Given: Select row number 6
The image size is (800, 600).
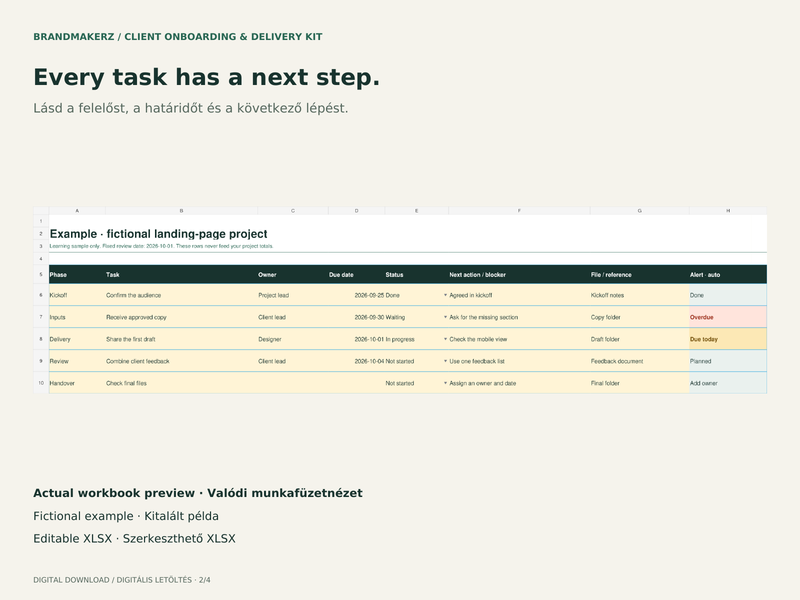Looking at the screenshot, I should pos(41,295).
